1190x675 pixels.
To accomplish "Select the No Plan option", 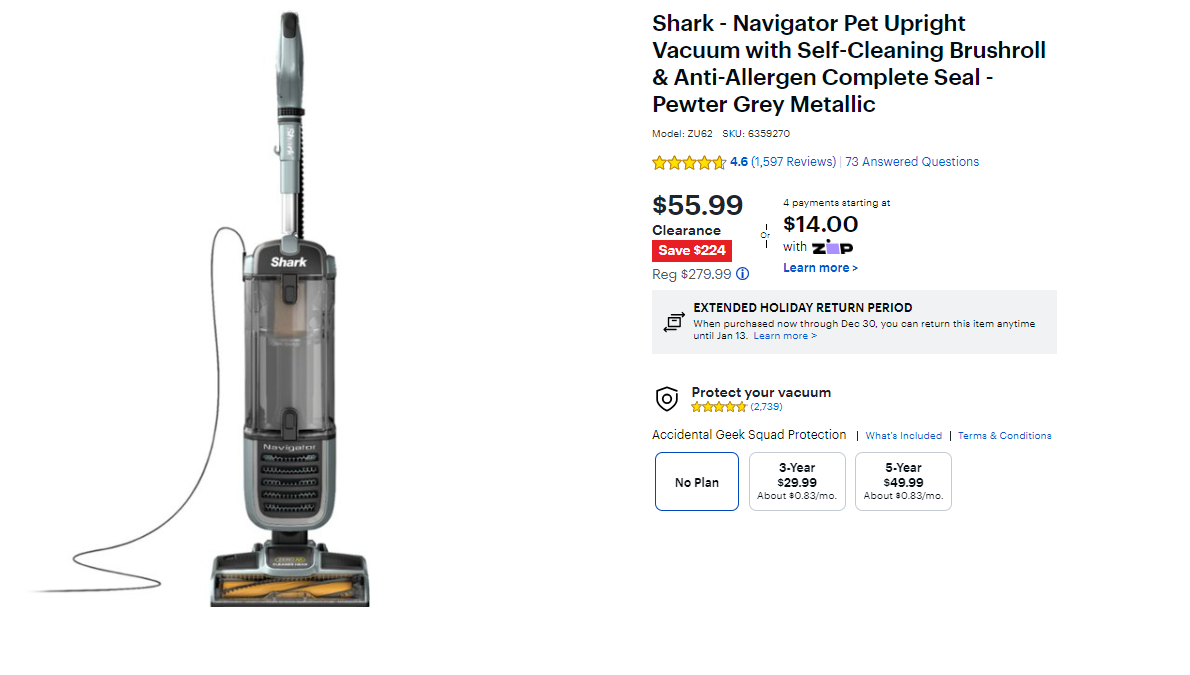I will 696,481.
